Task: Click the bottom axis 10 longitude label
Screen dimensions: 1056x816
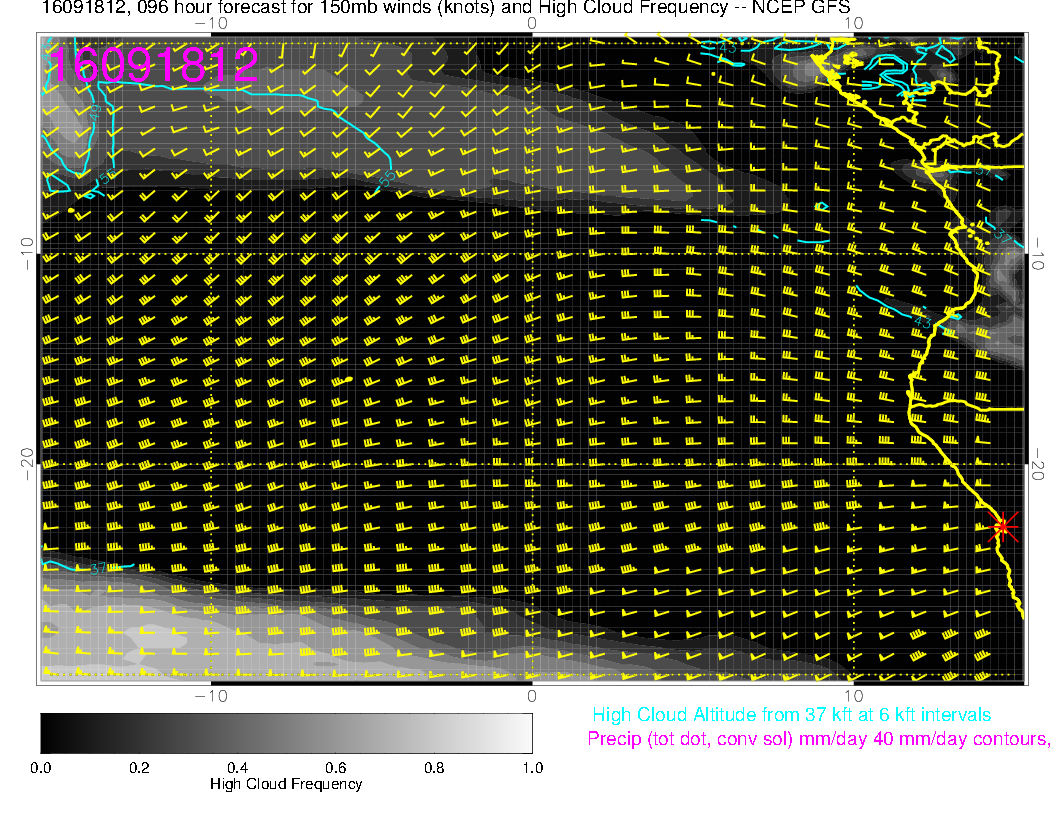Action: [851, 696]
